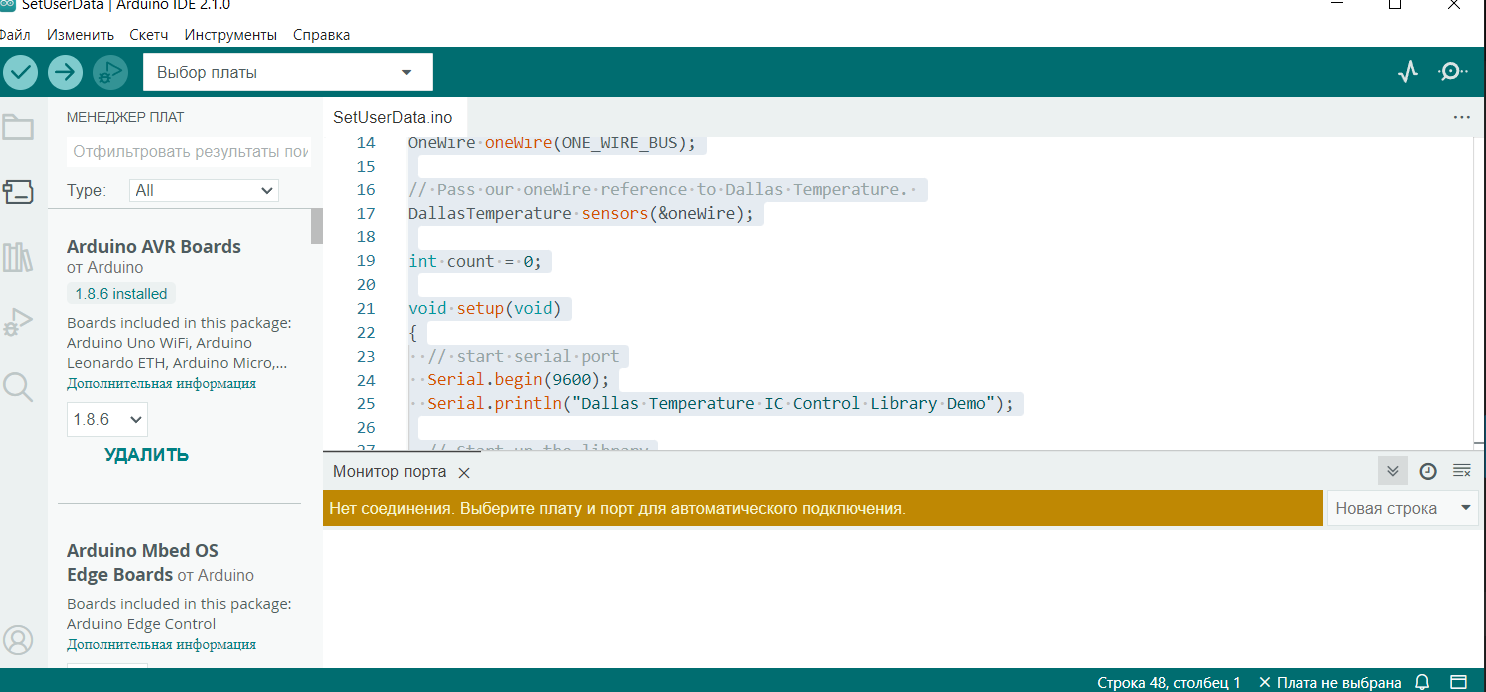1486x692 pixels.
Task: Open the 1.8.6 version dropdown
Action: pyautogui.click(x=107, y=419)
